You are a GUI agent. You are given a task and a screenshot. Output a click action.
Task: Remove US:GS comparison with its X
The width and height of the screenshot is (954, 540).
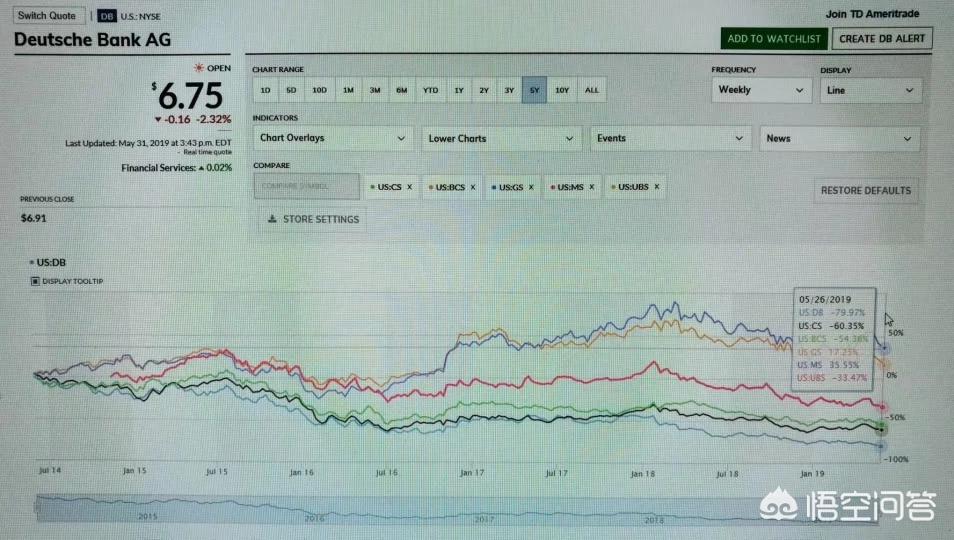coord(531,187)
